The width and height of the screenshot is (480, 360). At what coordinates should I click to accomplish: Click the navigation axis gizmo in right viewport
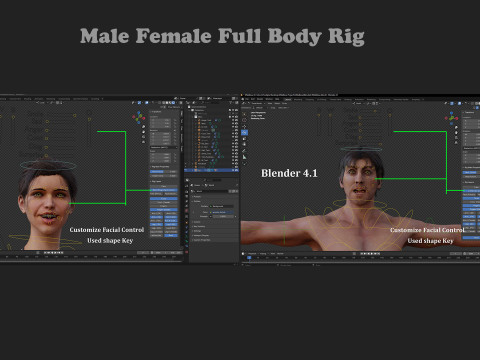(x=452, y=118)
